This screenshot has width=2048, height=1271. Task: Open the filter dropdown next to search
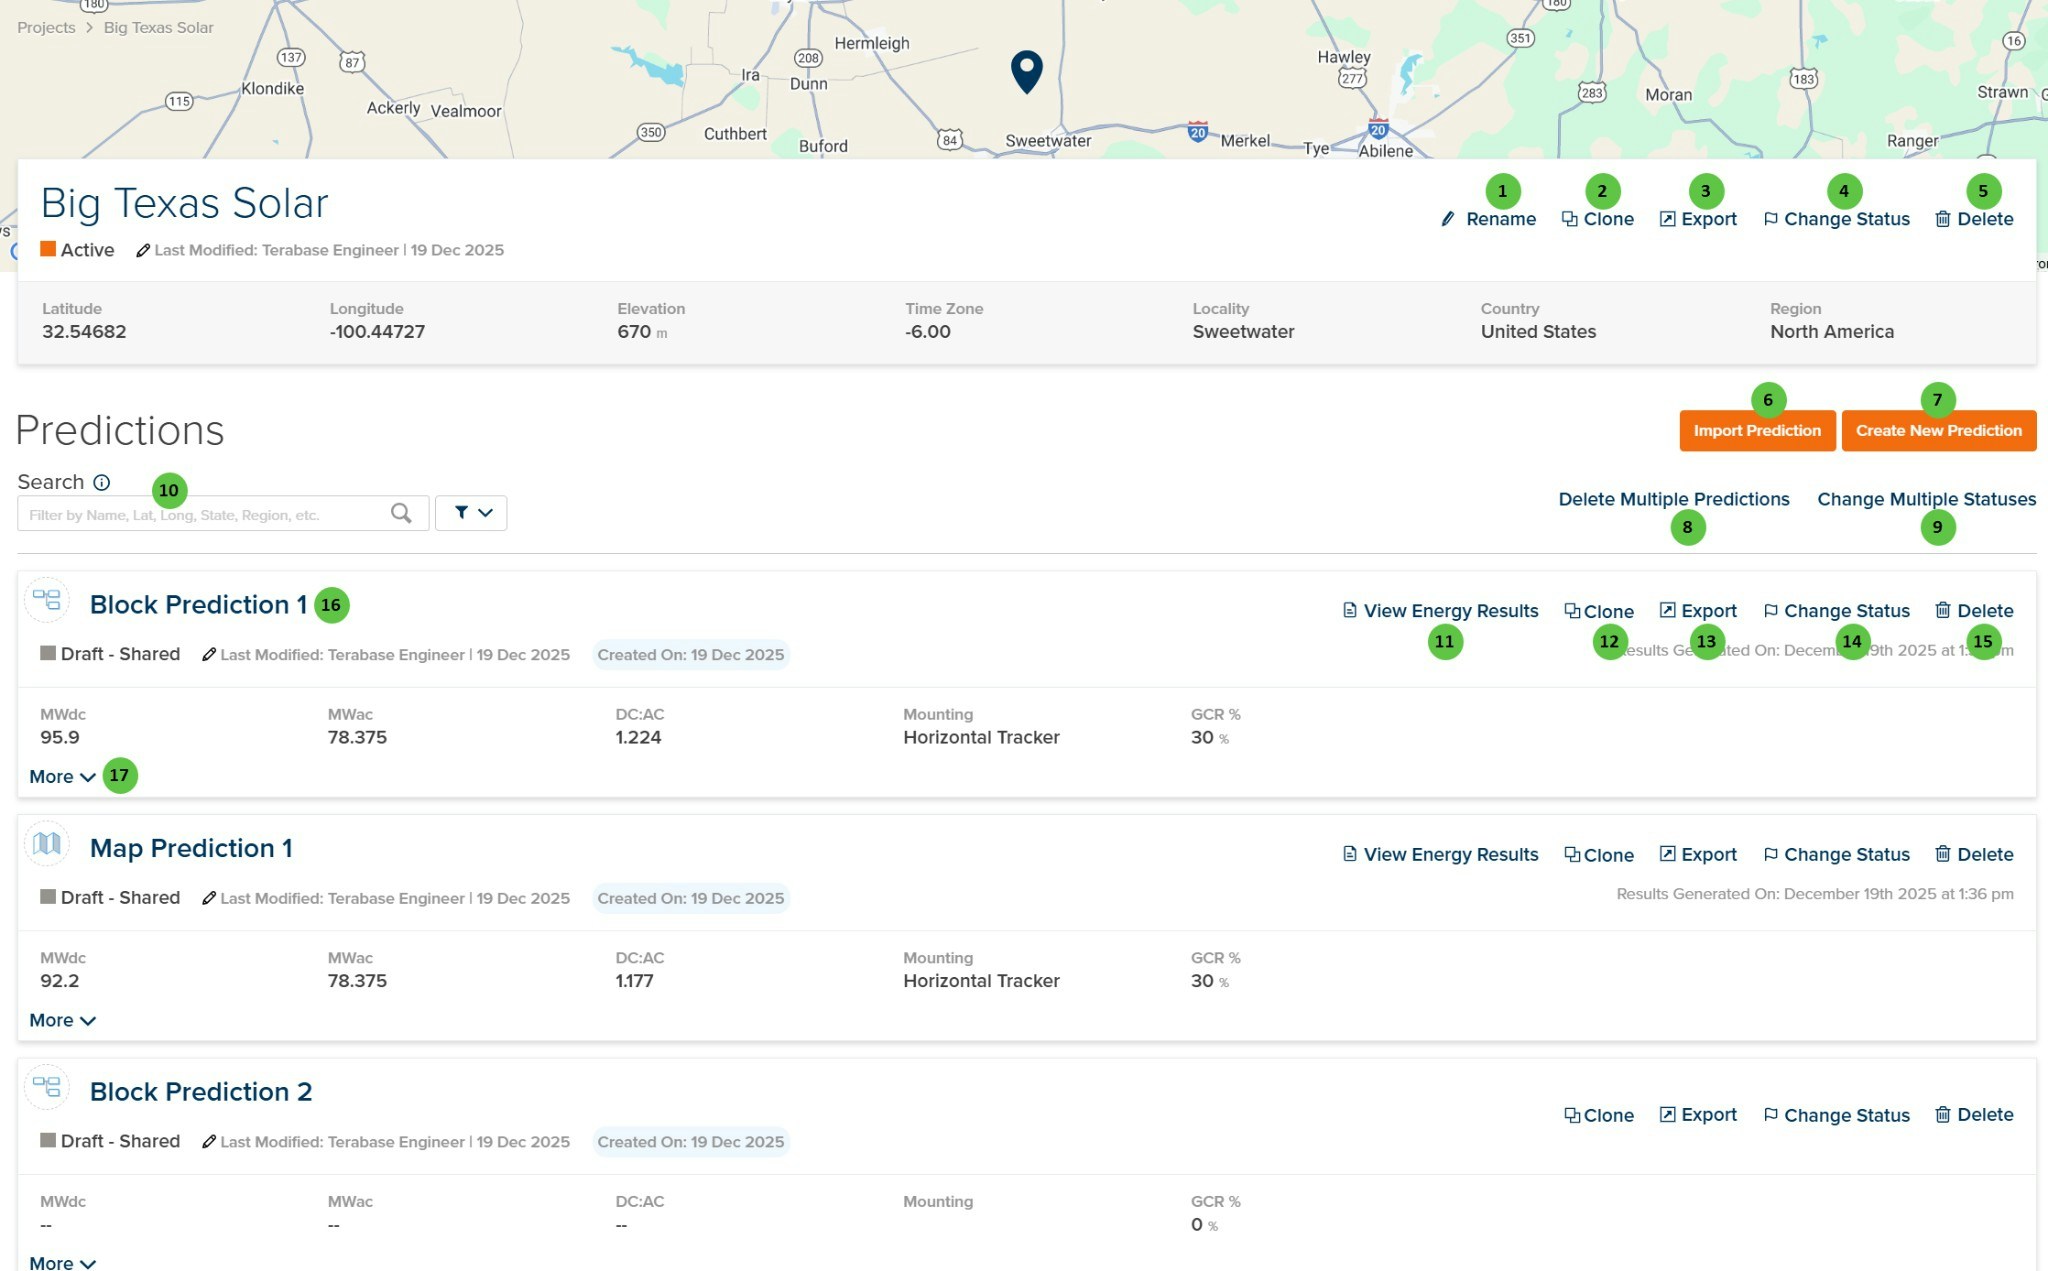[x=470, y=513]
